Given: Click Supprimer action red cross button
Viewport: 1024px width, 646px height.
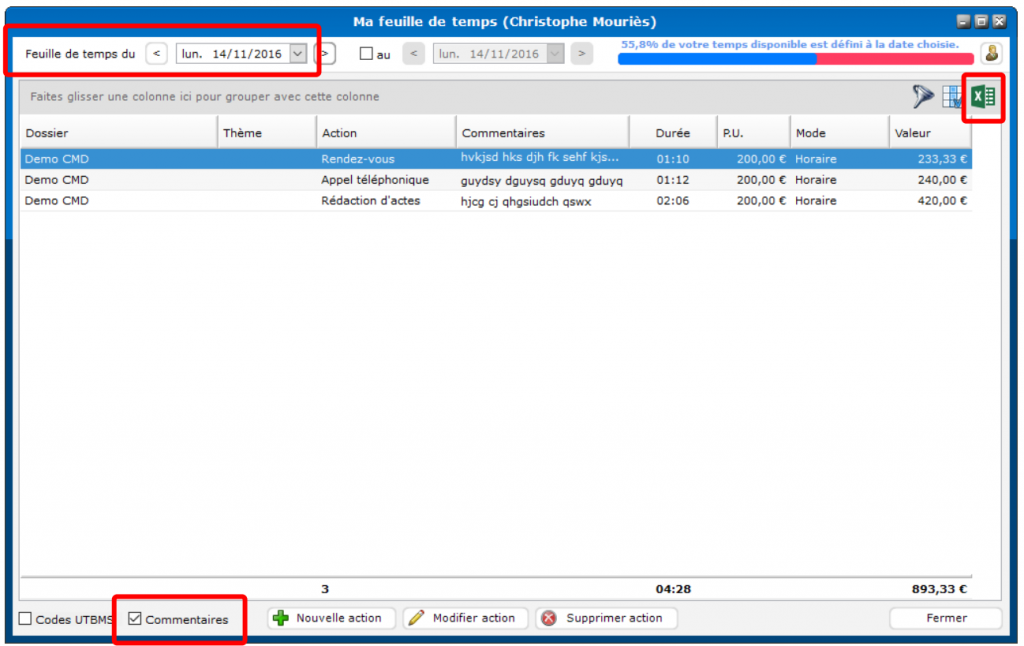Looking at the screenshot, I should [x=606, y=618].
